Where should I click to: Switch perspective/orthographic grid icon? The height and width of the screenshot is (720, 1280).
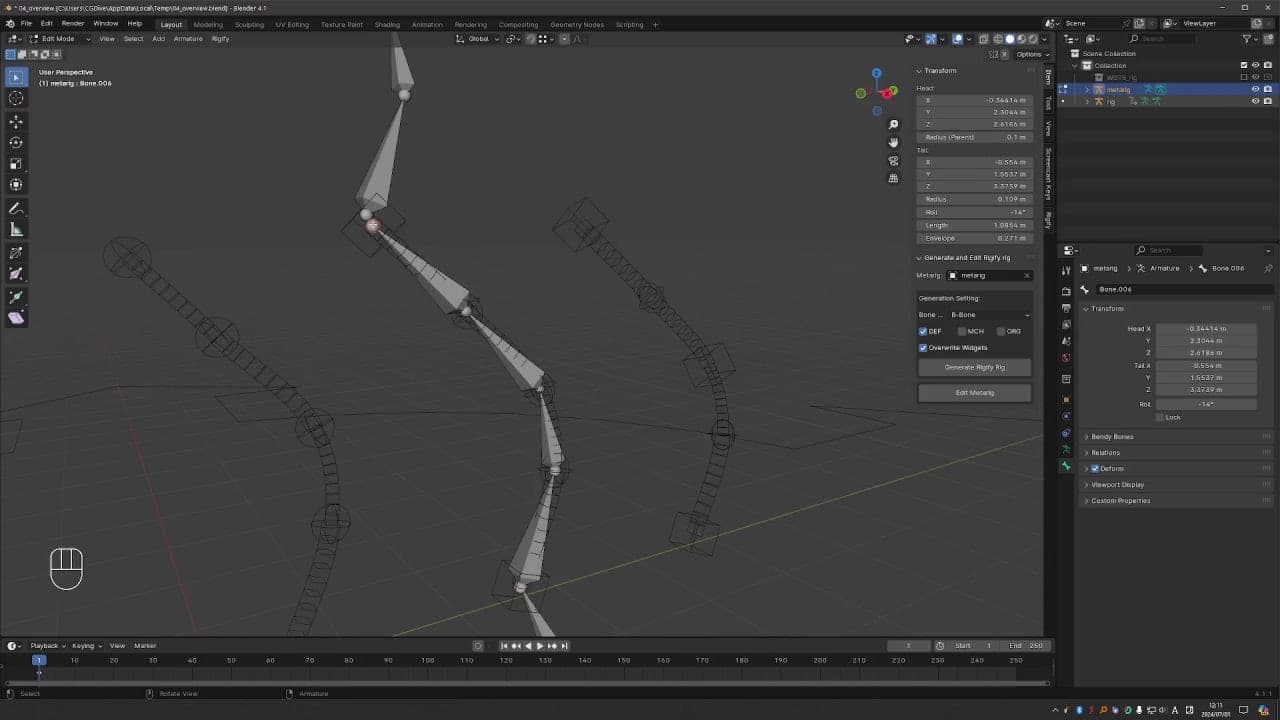click(x=893, y=178)
